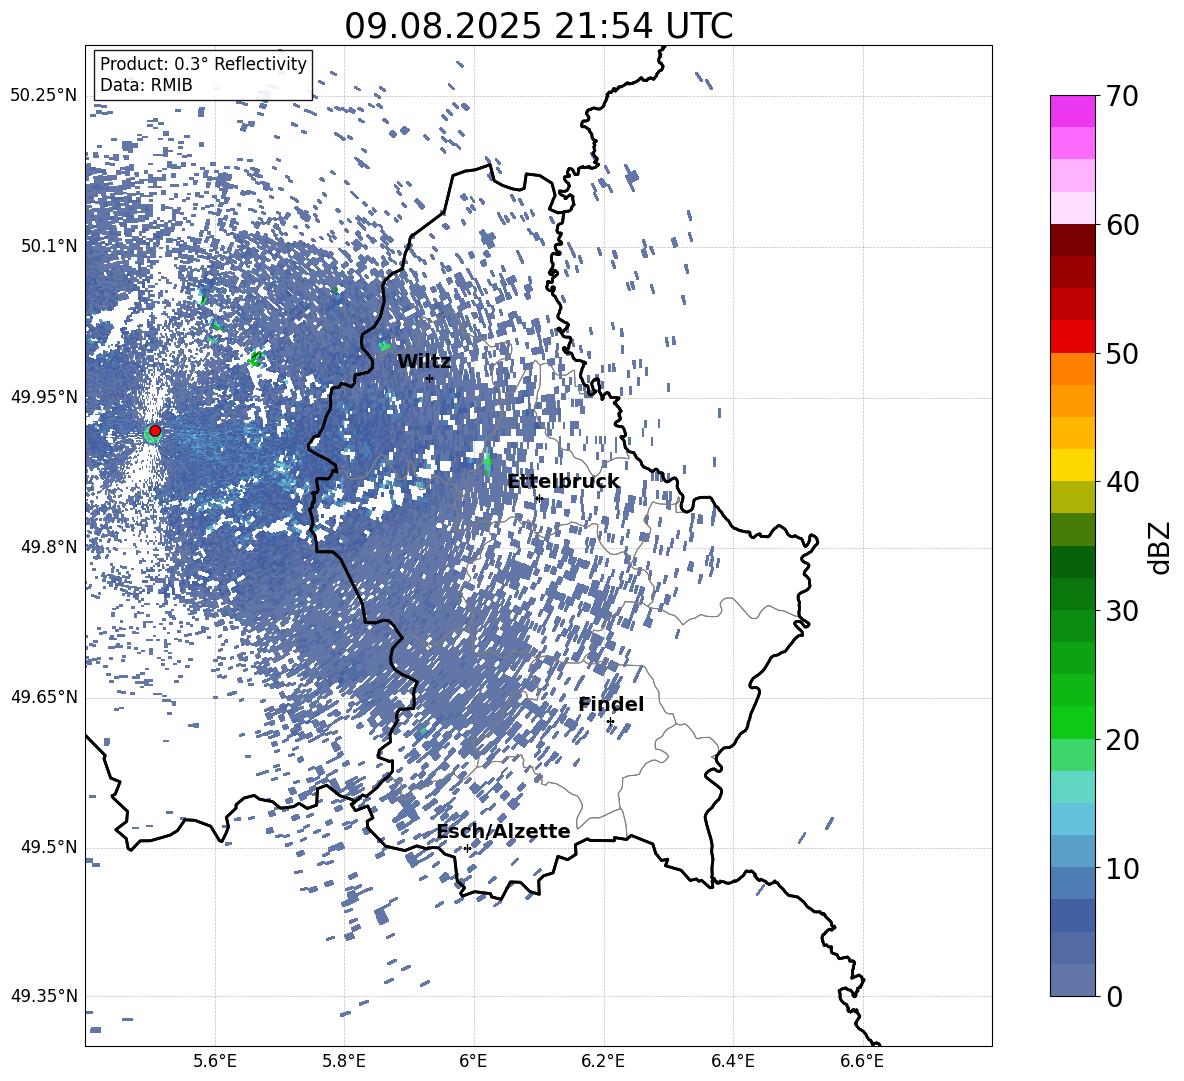Click the lowest blue-grey colorbar segment at 0
Image resolution: width=1184 pixels, height=1081 pixels.
coord(1073,980)
